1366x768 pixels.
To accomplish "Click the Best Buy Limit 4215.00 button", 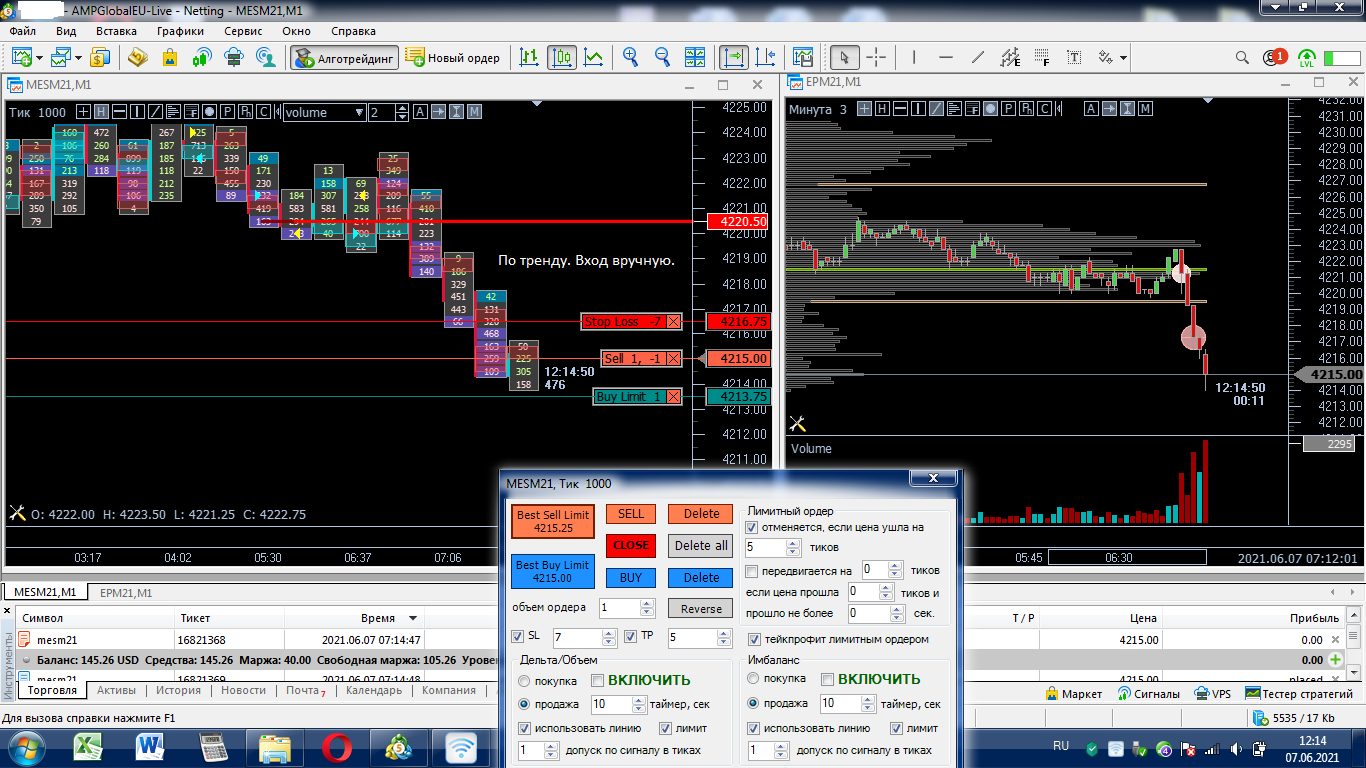I will point(553,572).
